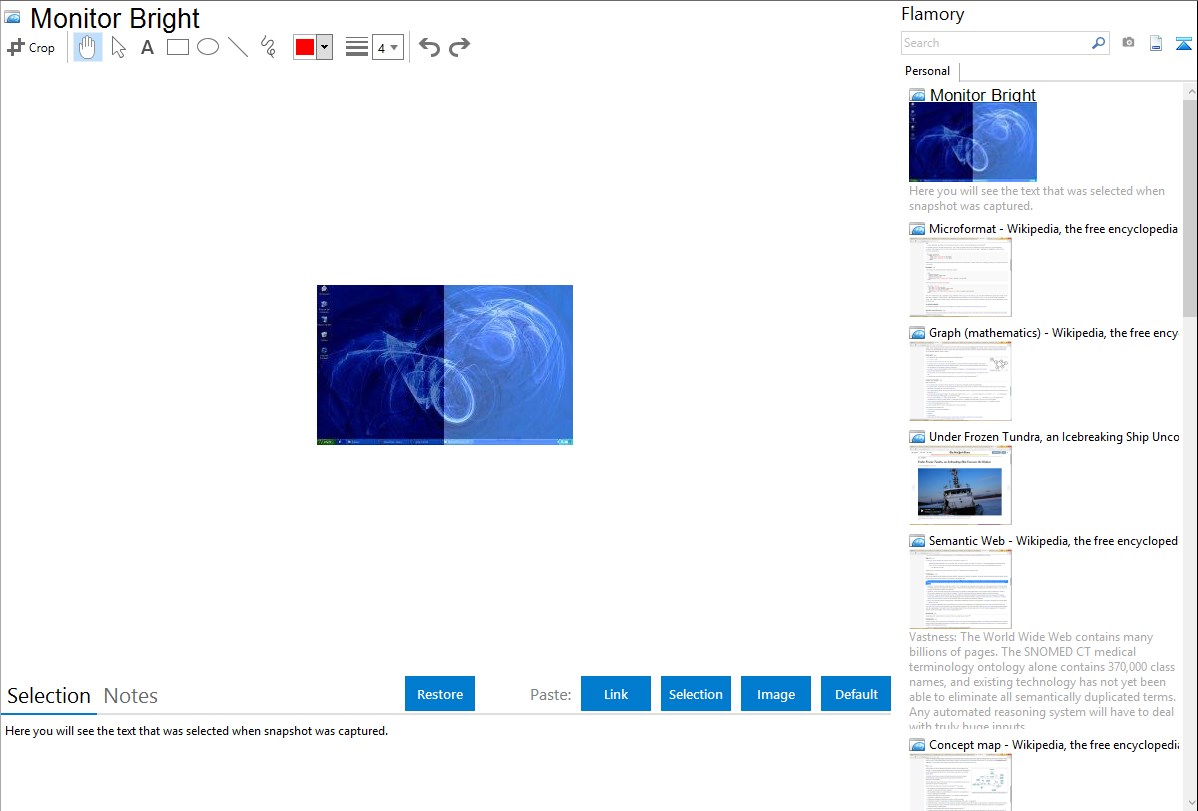
Task: Activate the hand pan tool
Action: [x=88, y=47]
